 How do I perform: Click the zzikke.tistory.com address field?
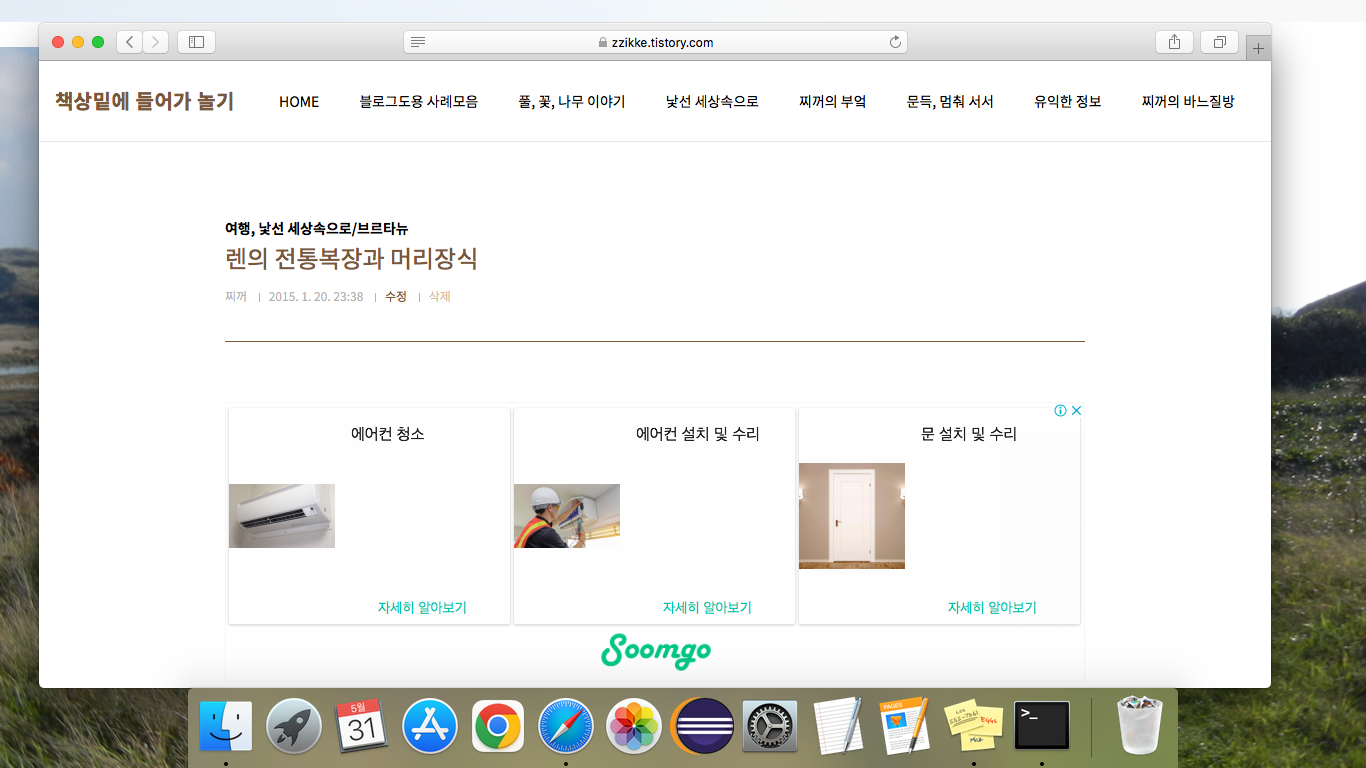pos(655,42)
